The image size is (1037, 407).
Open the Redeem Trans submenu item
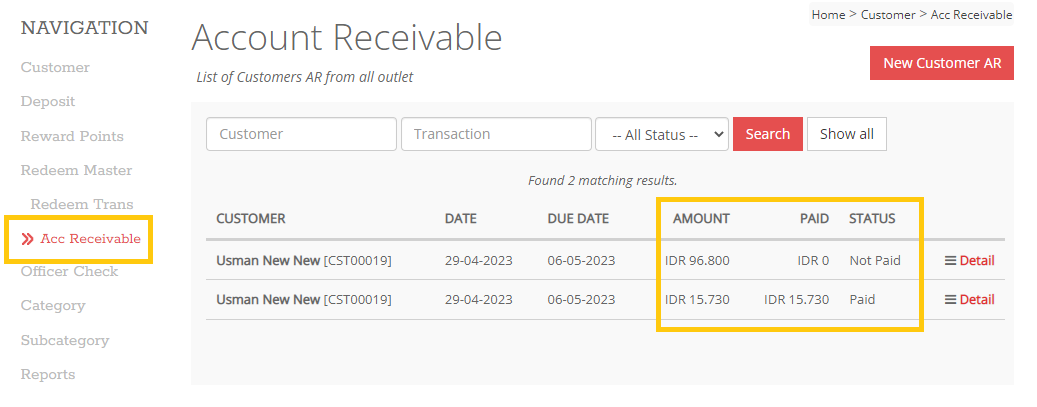point(81,204)
